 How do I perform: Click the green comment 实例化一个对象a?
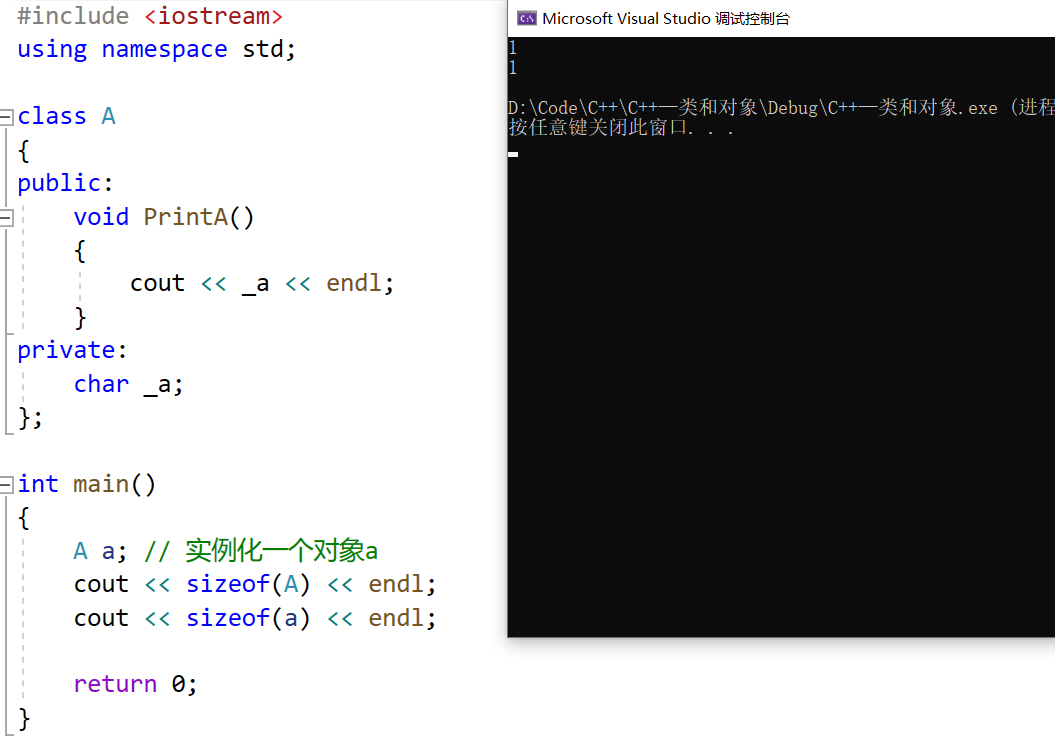click(x=261, y=551)
